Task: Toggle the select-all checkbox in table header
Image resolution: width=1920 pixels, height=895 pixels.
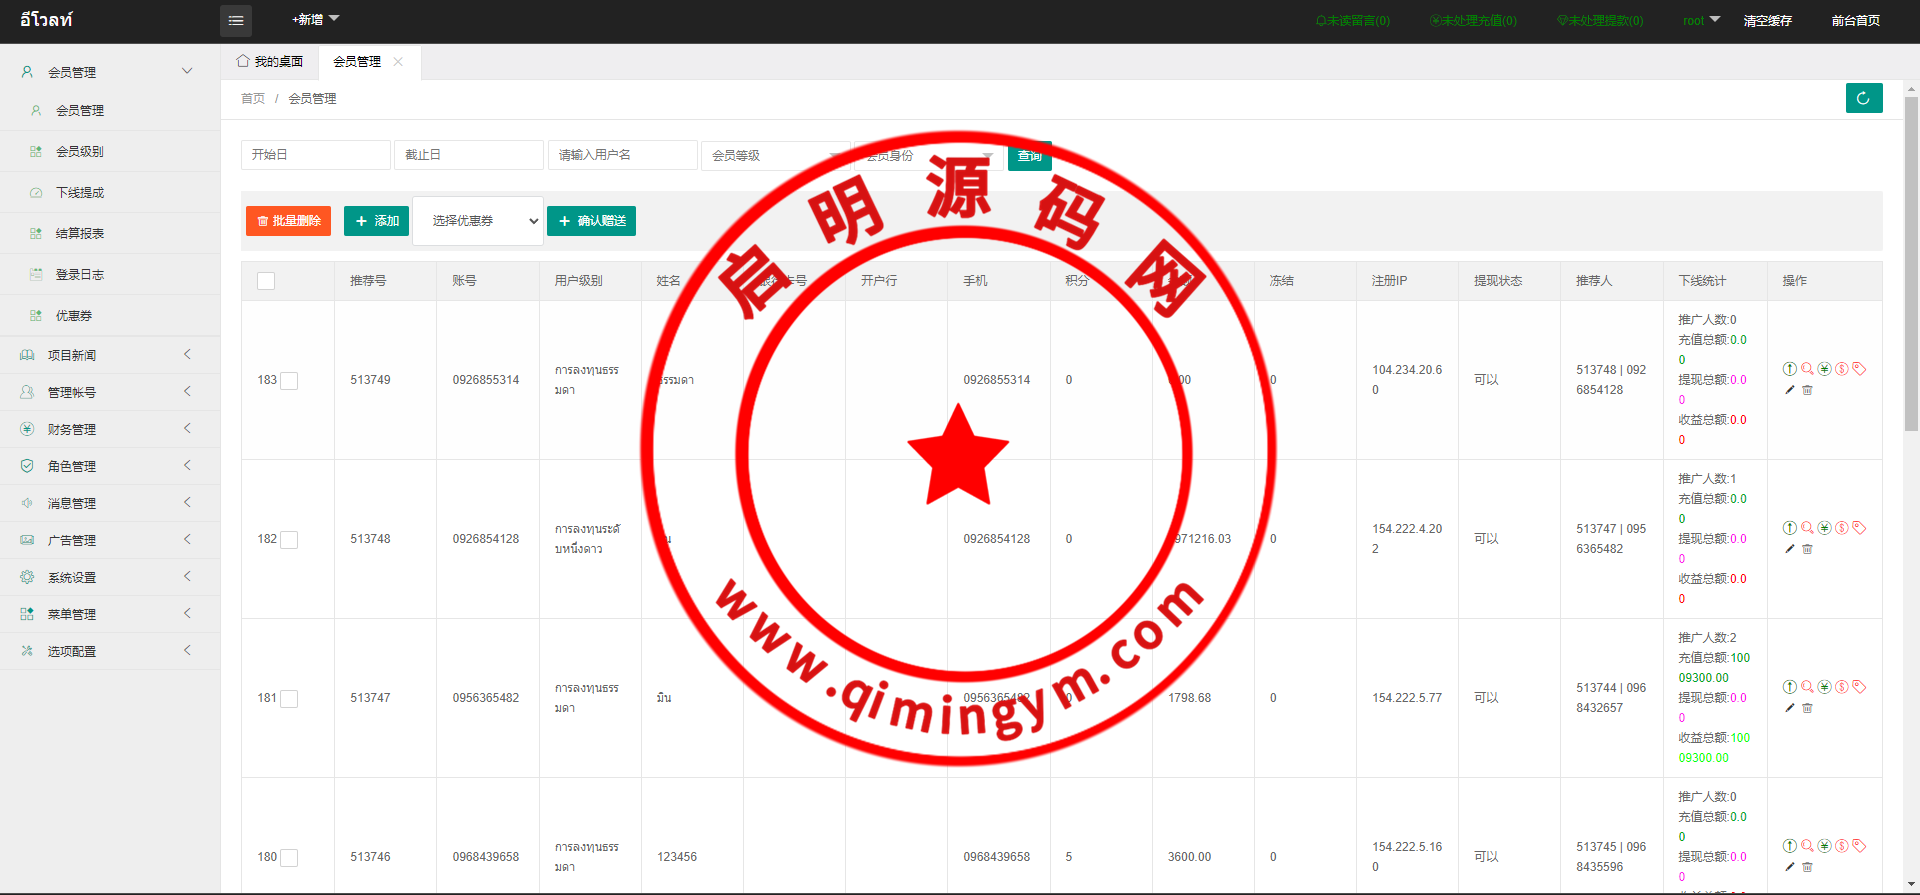Action: tap(266, 281)
